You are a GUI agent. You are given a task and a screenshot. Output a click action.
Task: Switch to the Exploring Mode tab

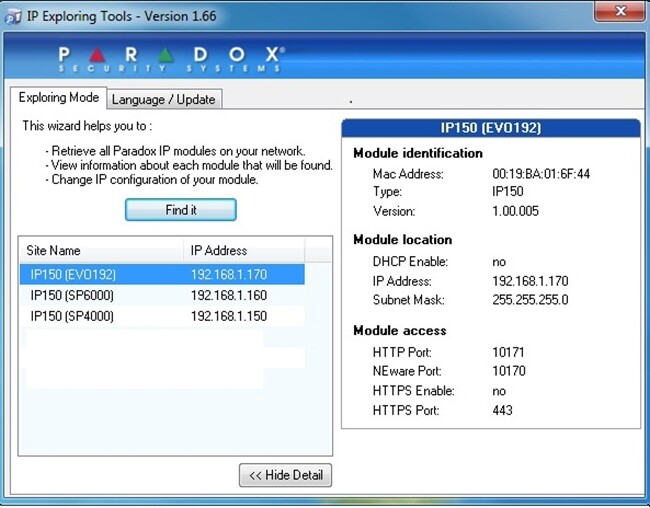59,98
